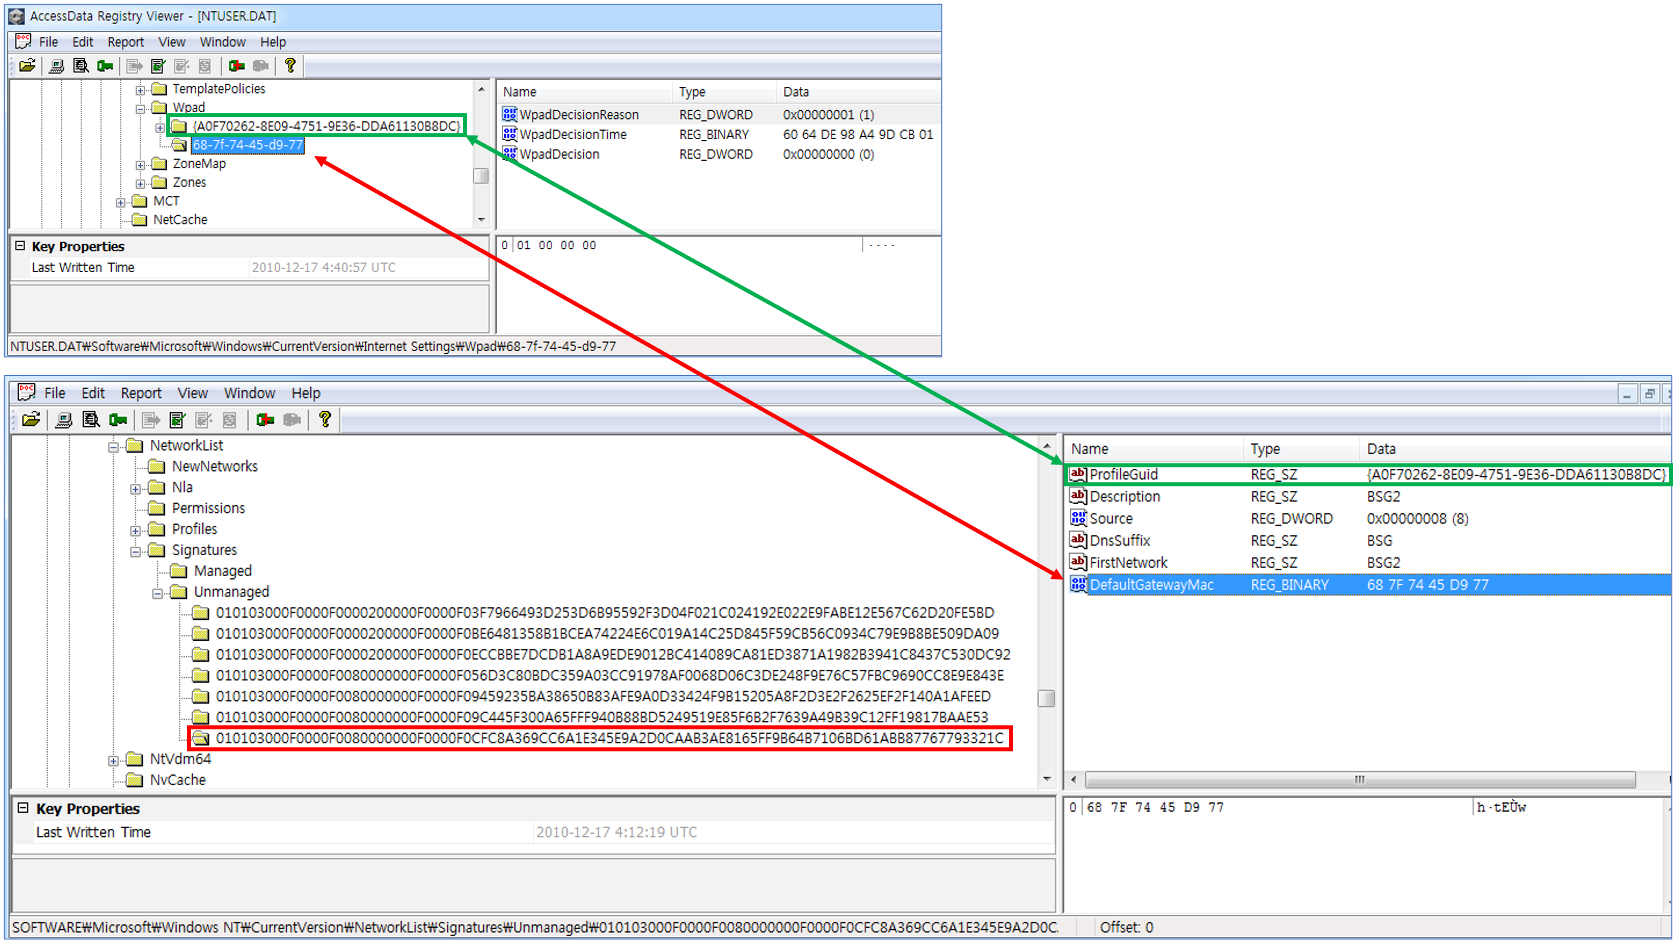Select the NvCache key
Image resolution: width=1676 pixels, height=944 pixels.
point(178,781)
